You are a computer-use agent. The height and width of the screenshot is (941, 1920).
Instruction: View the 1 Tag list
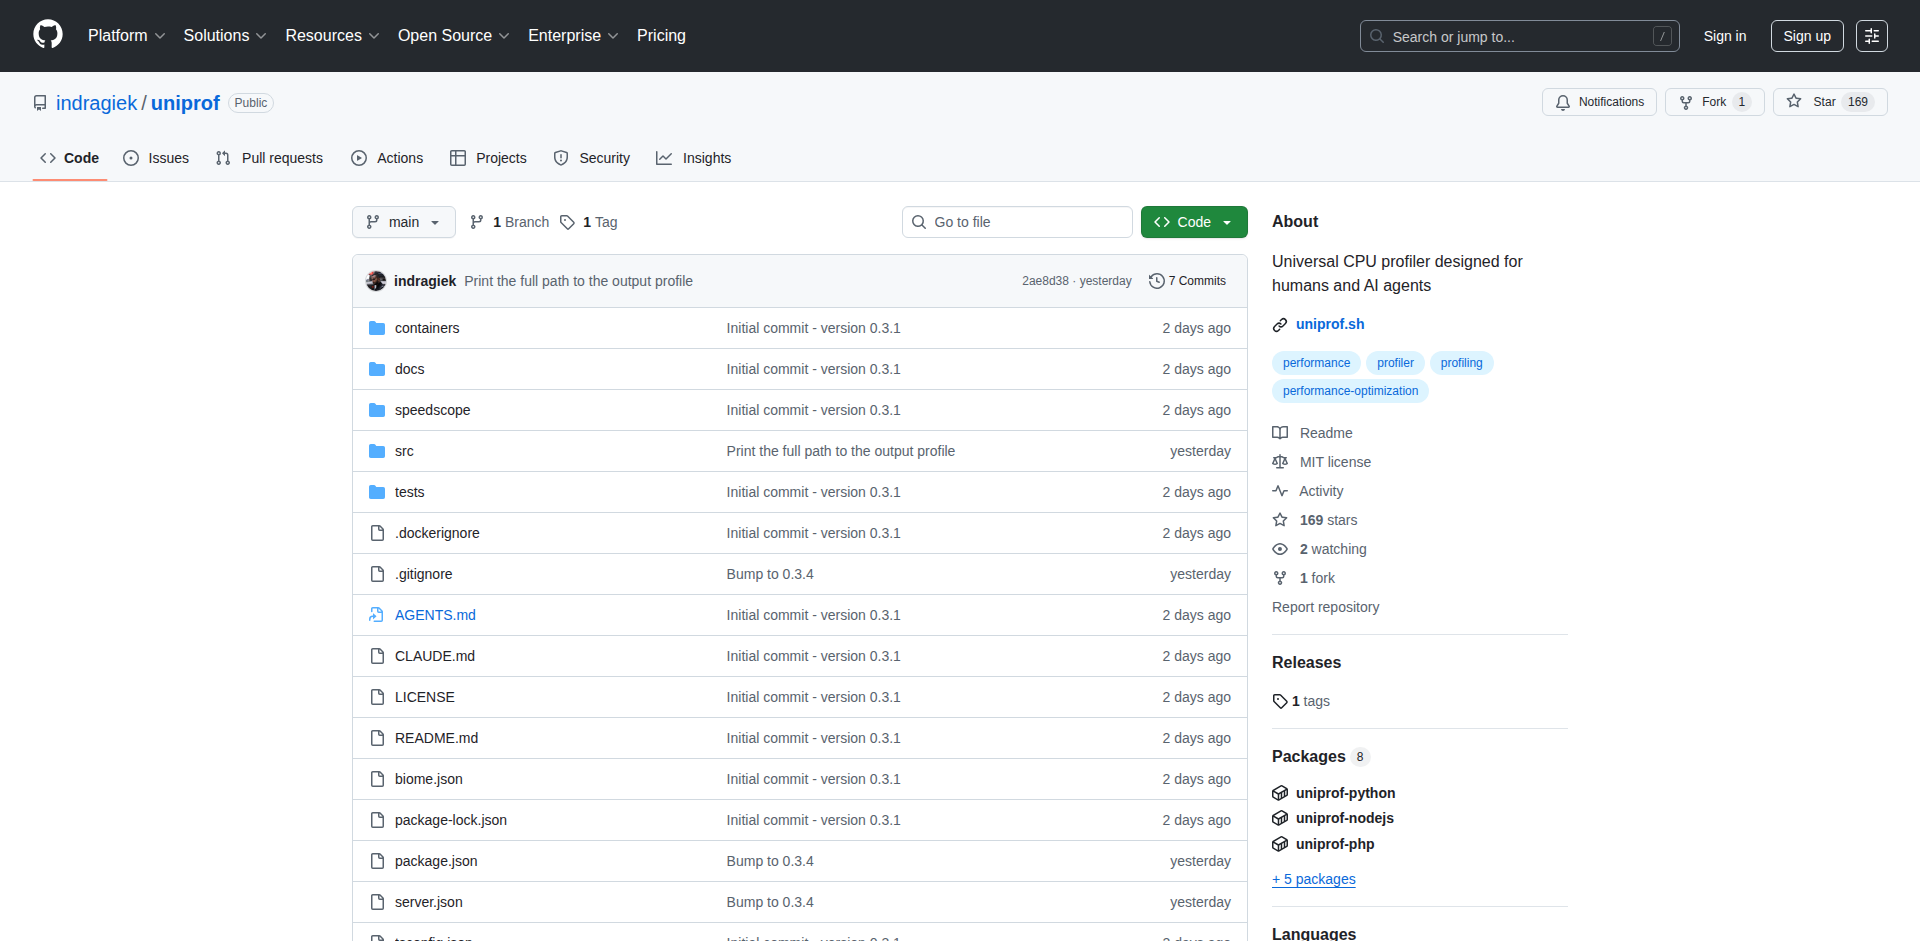pos(589,222)
